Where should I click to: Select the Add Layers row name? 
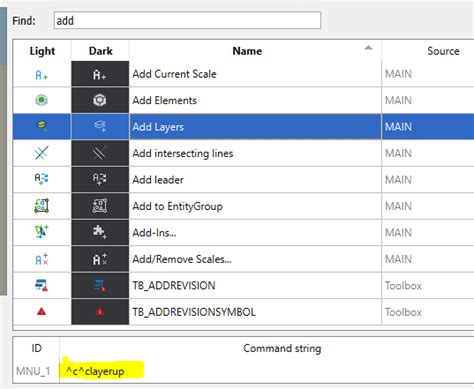tap(158, 127)
